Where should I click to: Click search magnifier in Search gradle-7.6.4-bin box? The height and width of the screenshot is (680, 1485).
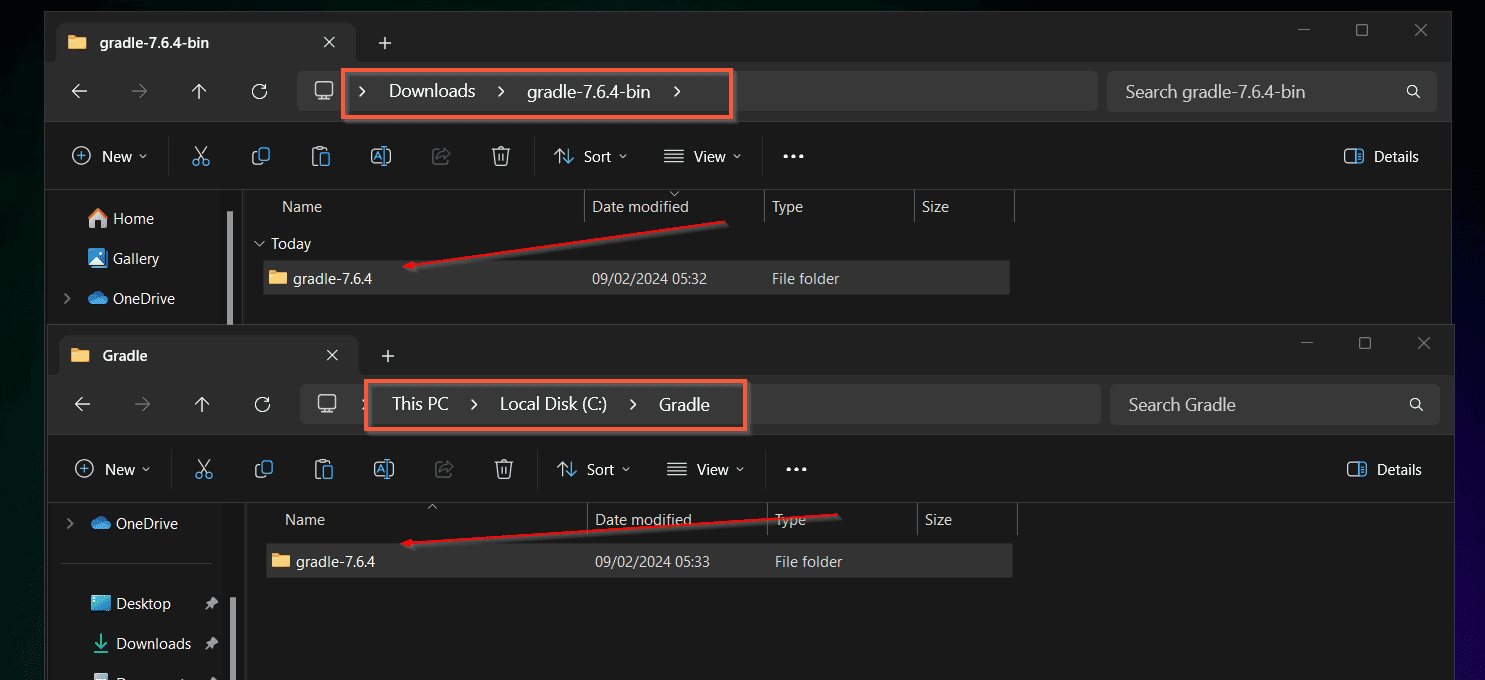pyautogui.click(x=1413, y=92)
